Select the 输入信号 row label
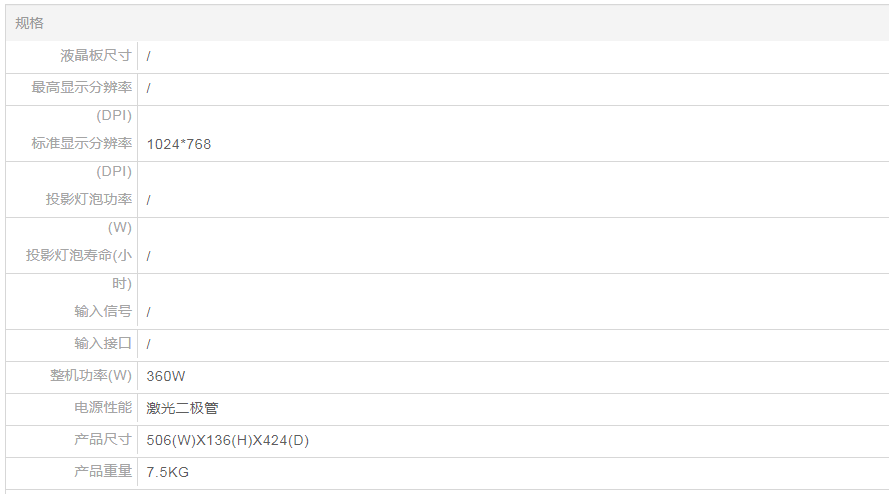This screenshot has height=494, width=892. coord(103,312)
